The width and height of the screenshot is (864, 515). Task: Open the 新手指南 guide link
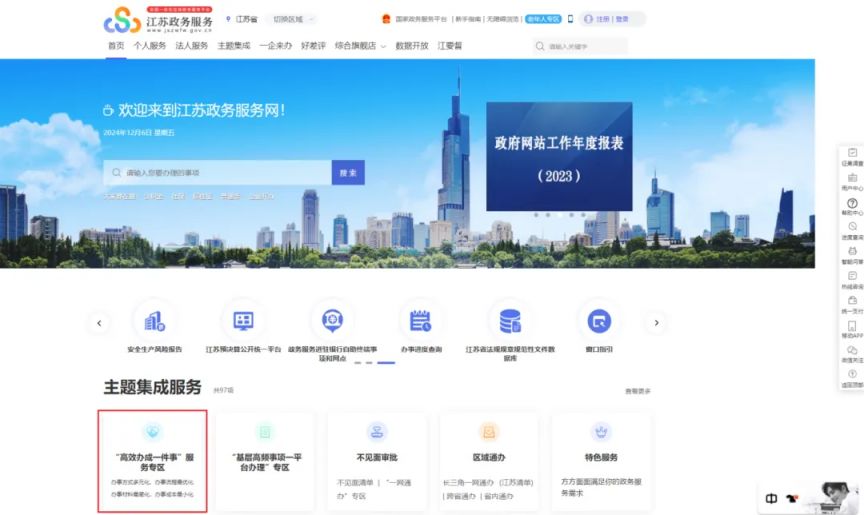tap(468, 19)
